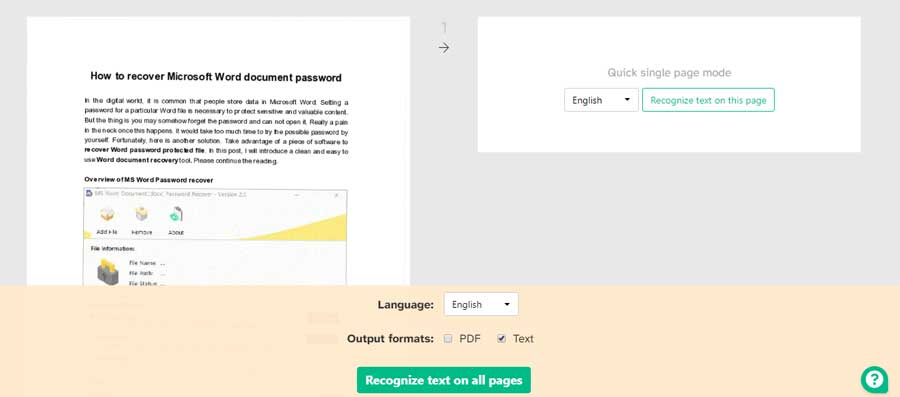
Task: Click Recognize text on this page
Action: coord(708,100)
